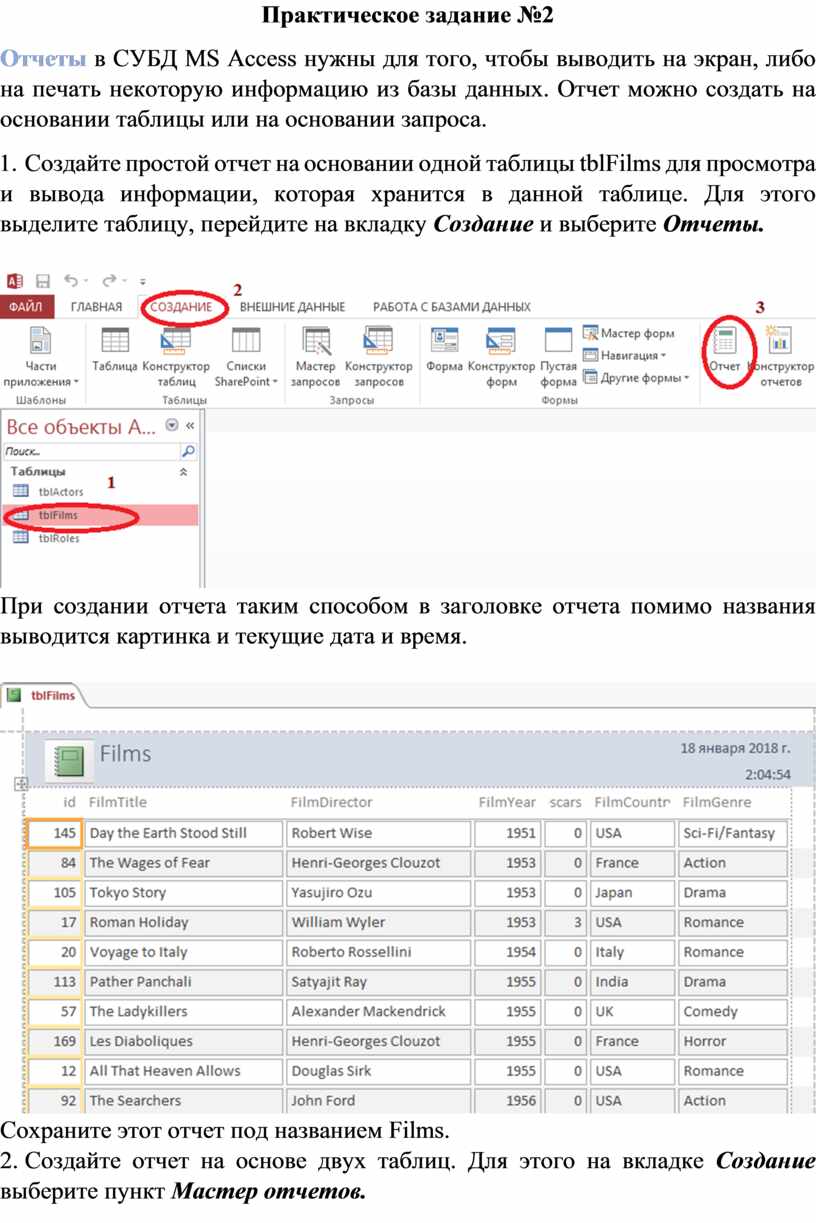Click the Tokyo Story cell
Viewport: 816px width, 1223px height.
(x=184, y=893)
